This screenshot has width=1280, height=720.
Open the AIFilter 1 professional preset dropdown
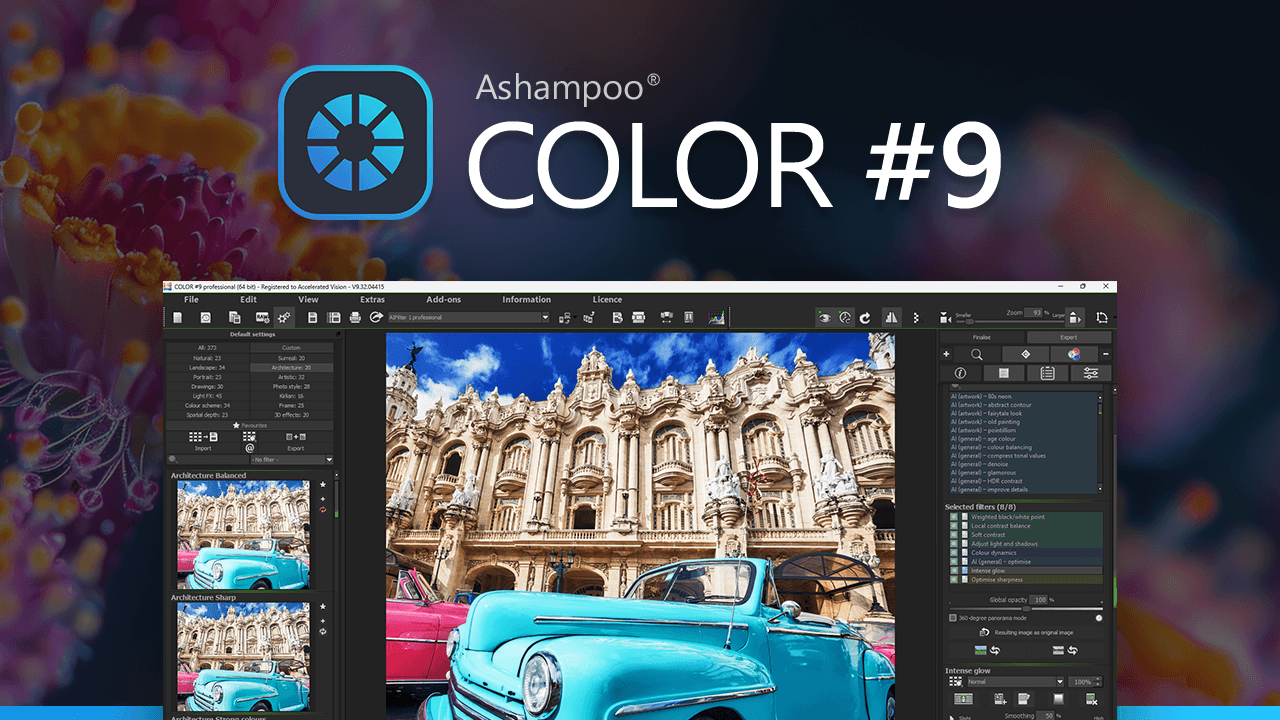coord(468,317)
